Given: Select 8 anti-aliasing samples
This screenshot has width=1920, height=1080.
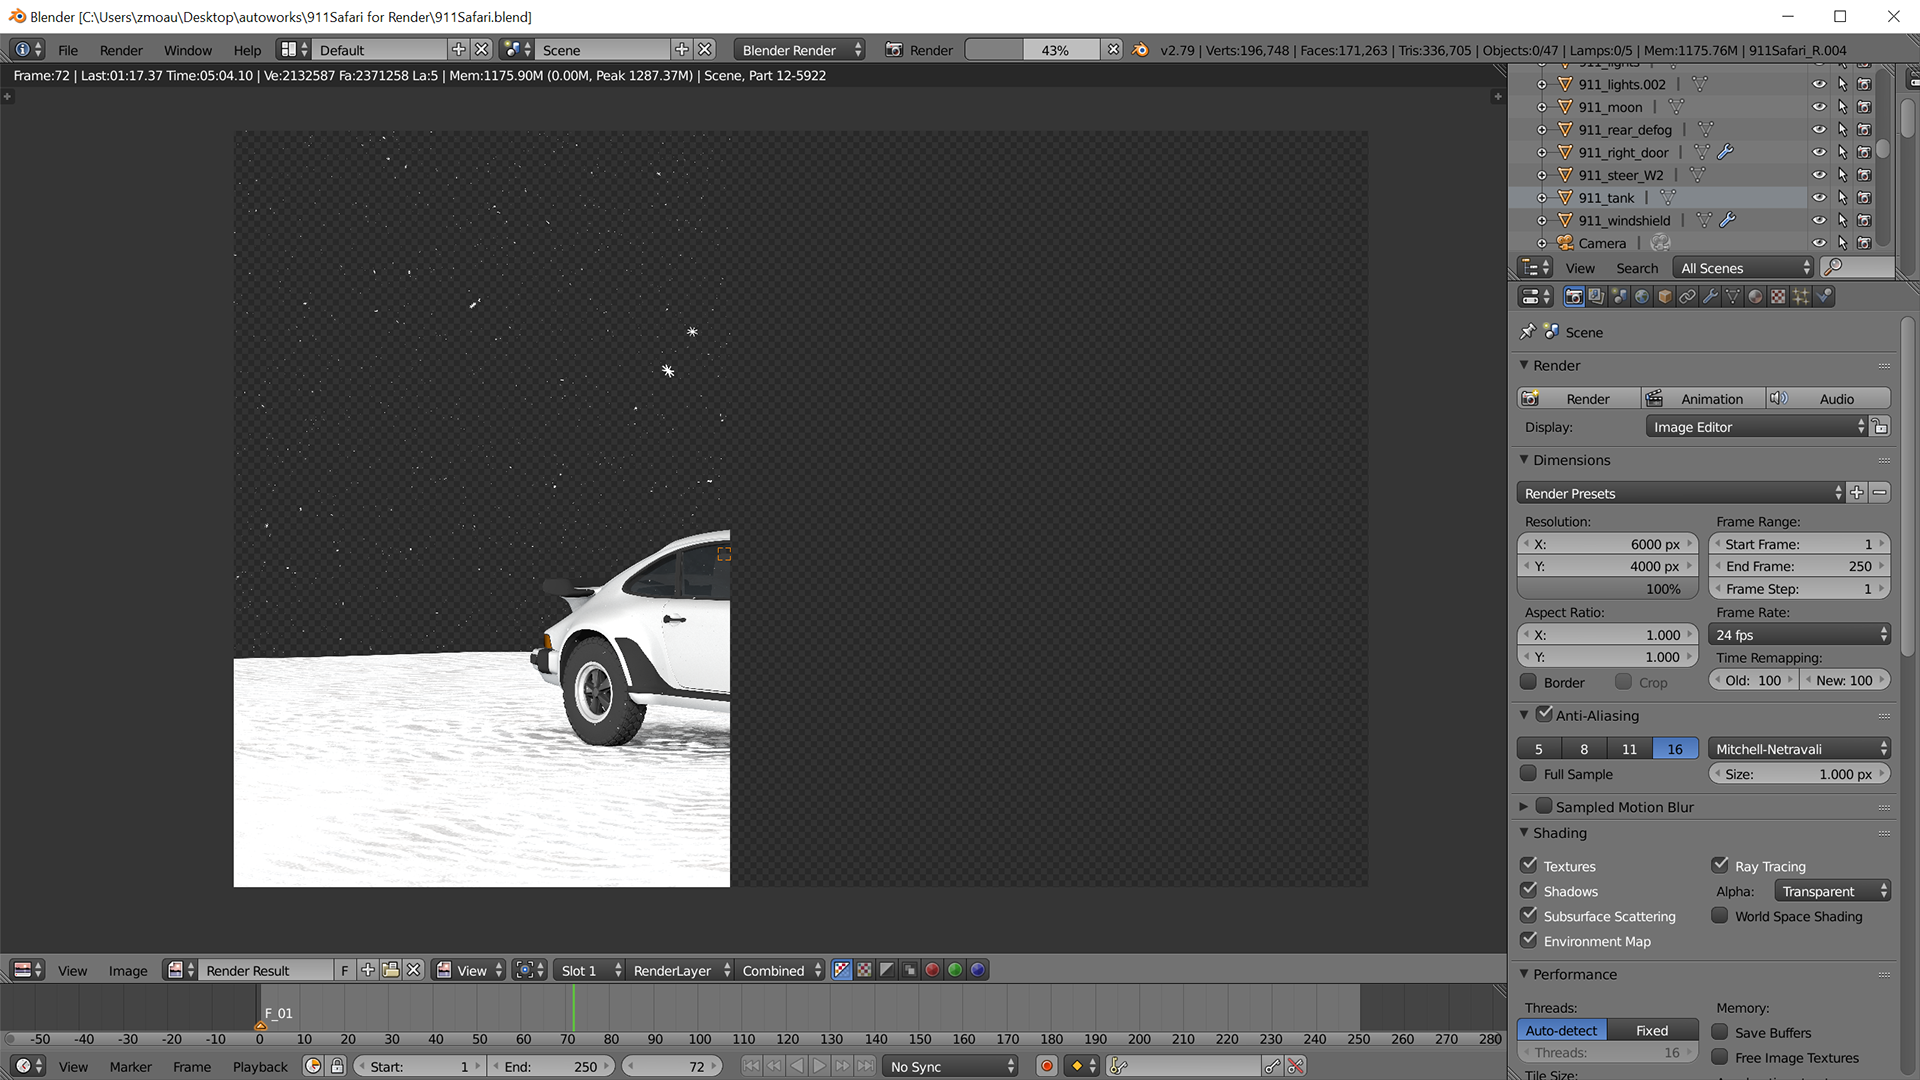Looking at the screenshot, I should click(x=1584, y=749).
